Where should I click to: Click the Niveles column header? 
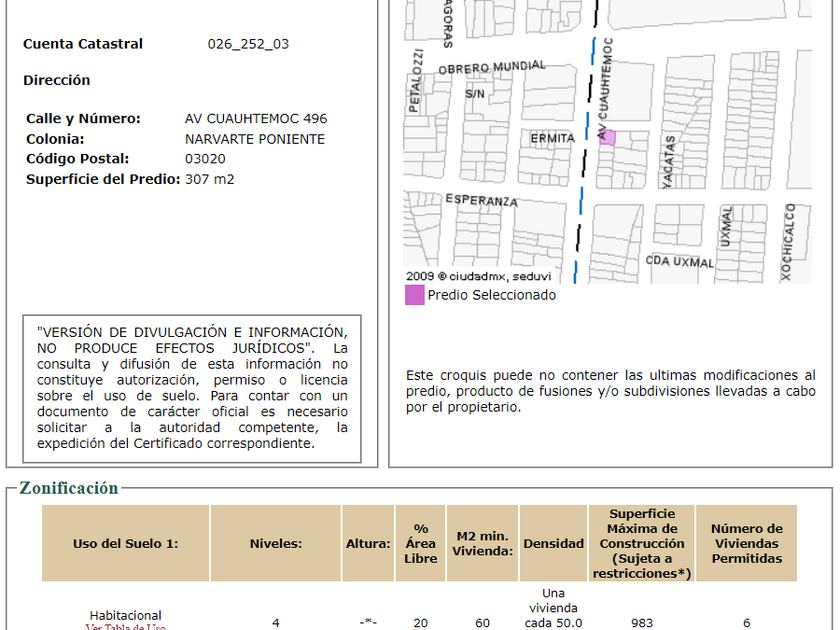coord(276,543)
